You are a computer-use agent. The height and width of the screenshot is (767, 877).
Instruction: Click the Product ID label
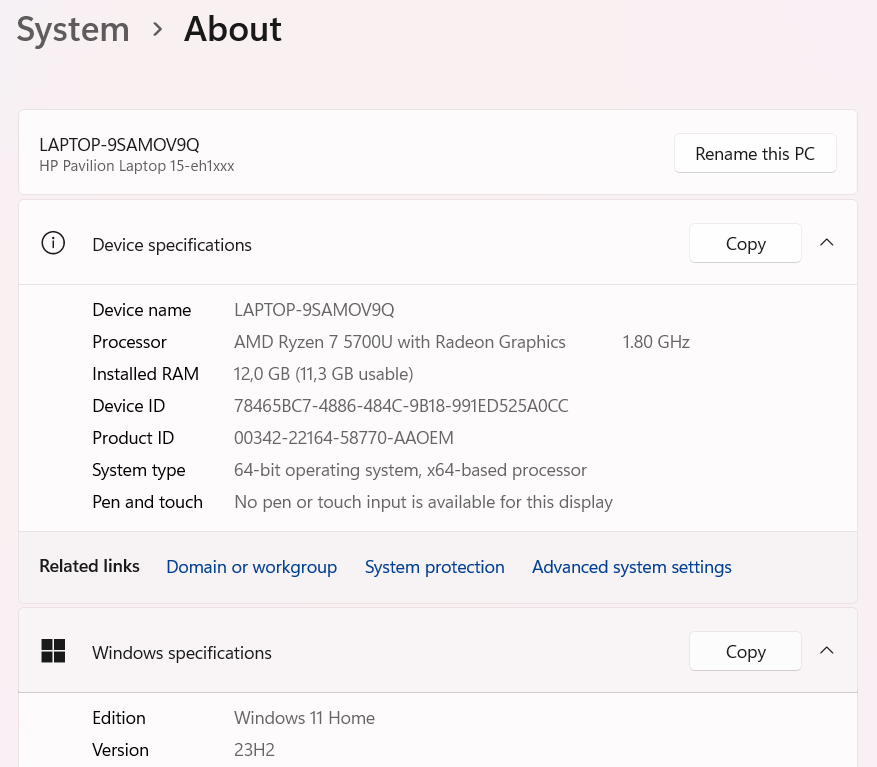(x=133, y=437)
